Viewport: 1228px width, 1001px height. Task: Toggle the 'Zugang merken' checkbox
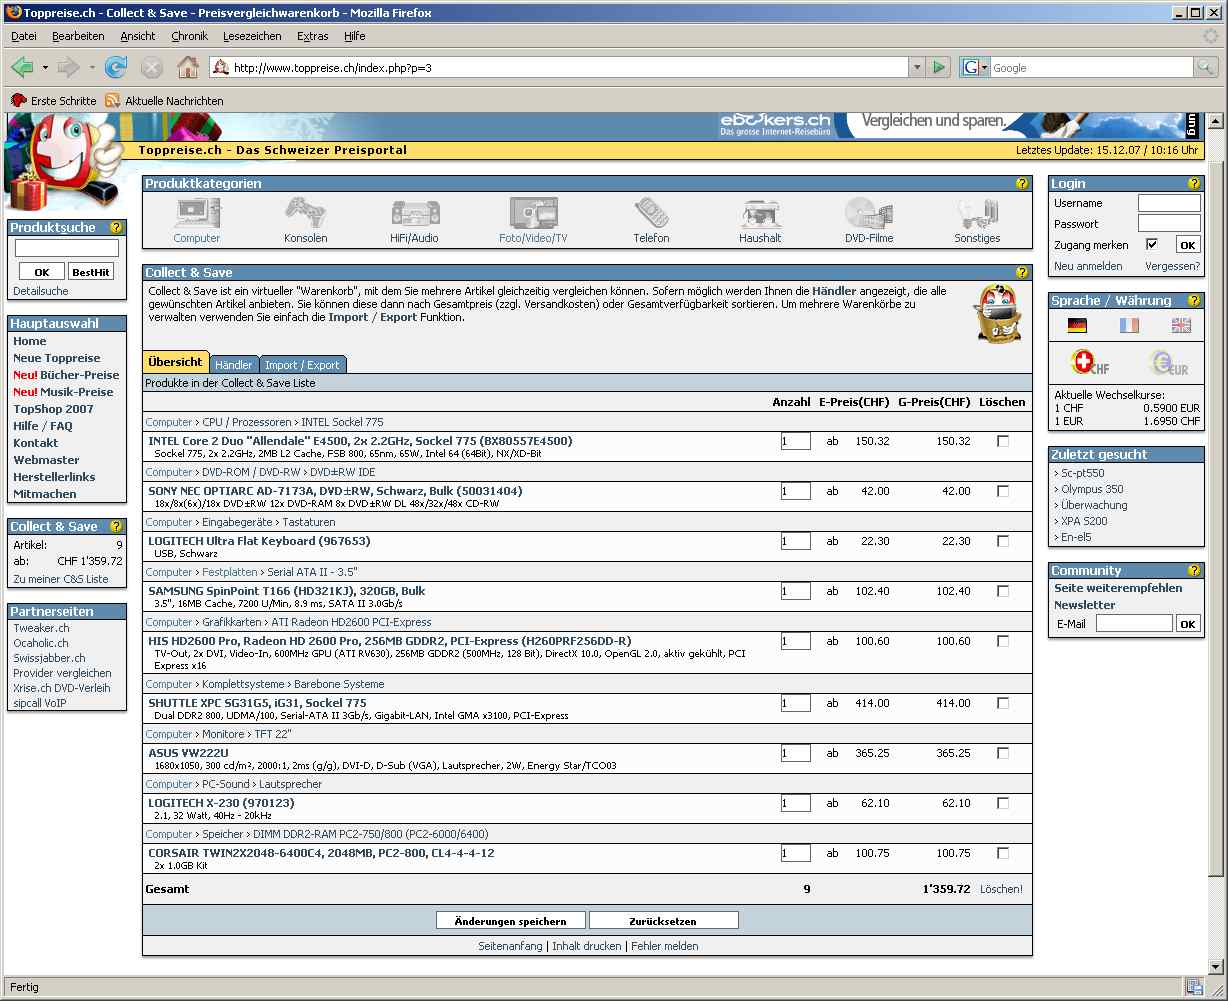tap(1152, 244)
